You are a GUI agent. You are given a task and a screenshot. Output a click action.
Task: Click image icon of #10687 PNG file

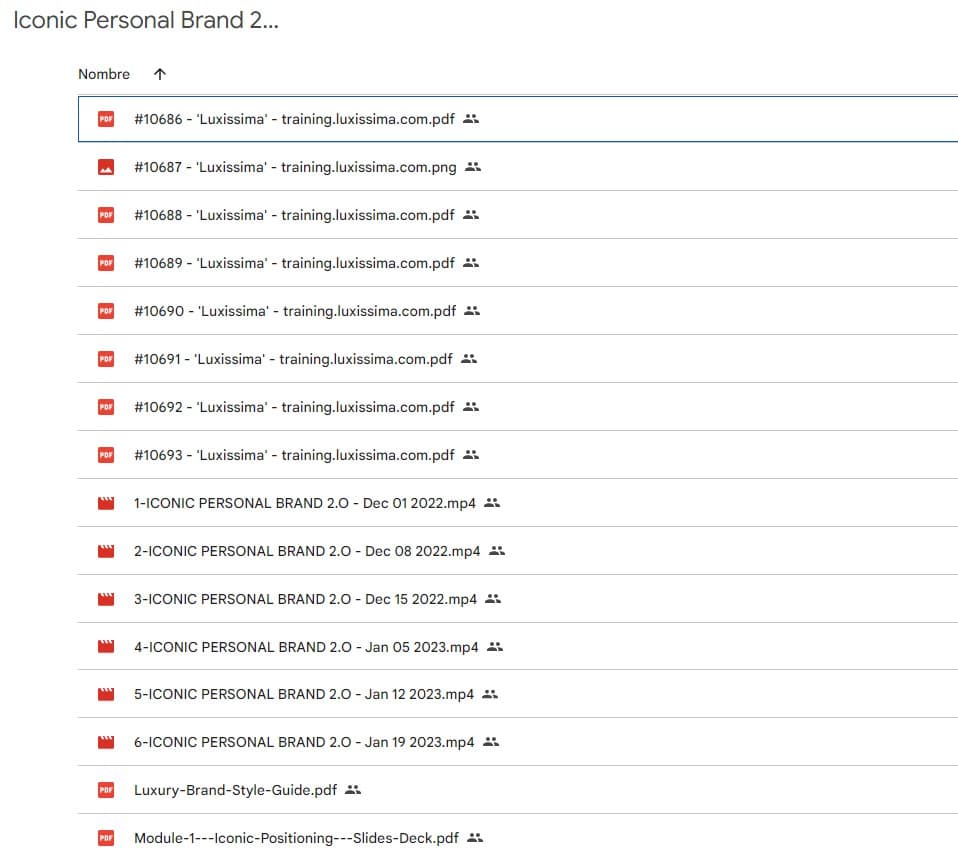(106, 167)
